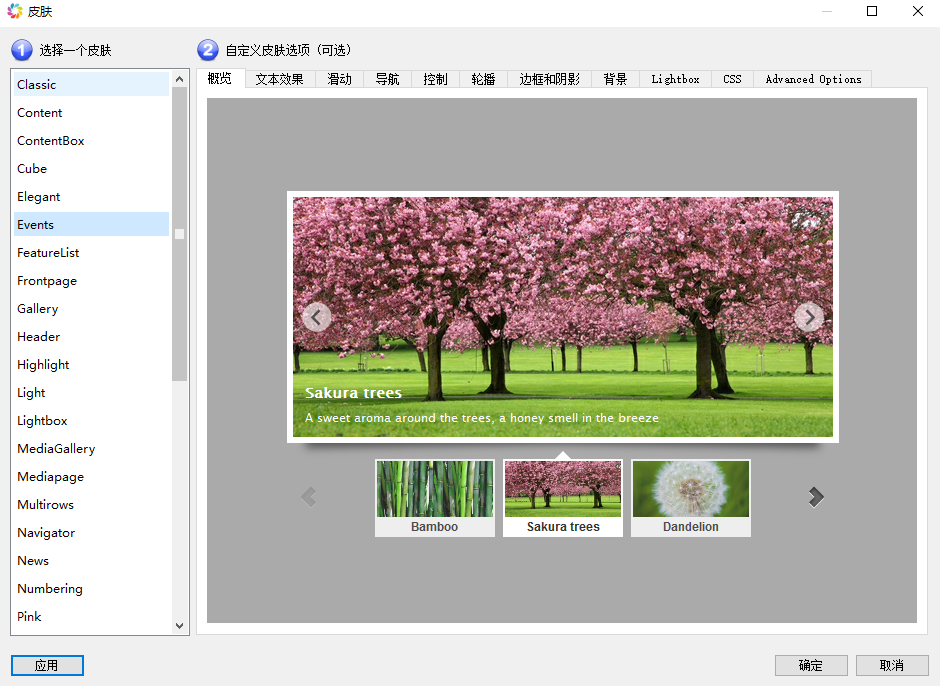Open the Lightbox tab
The width and height of the screenshot is (940, 686).
(x=675, y=79)
